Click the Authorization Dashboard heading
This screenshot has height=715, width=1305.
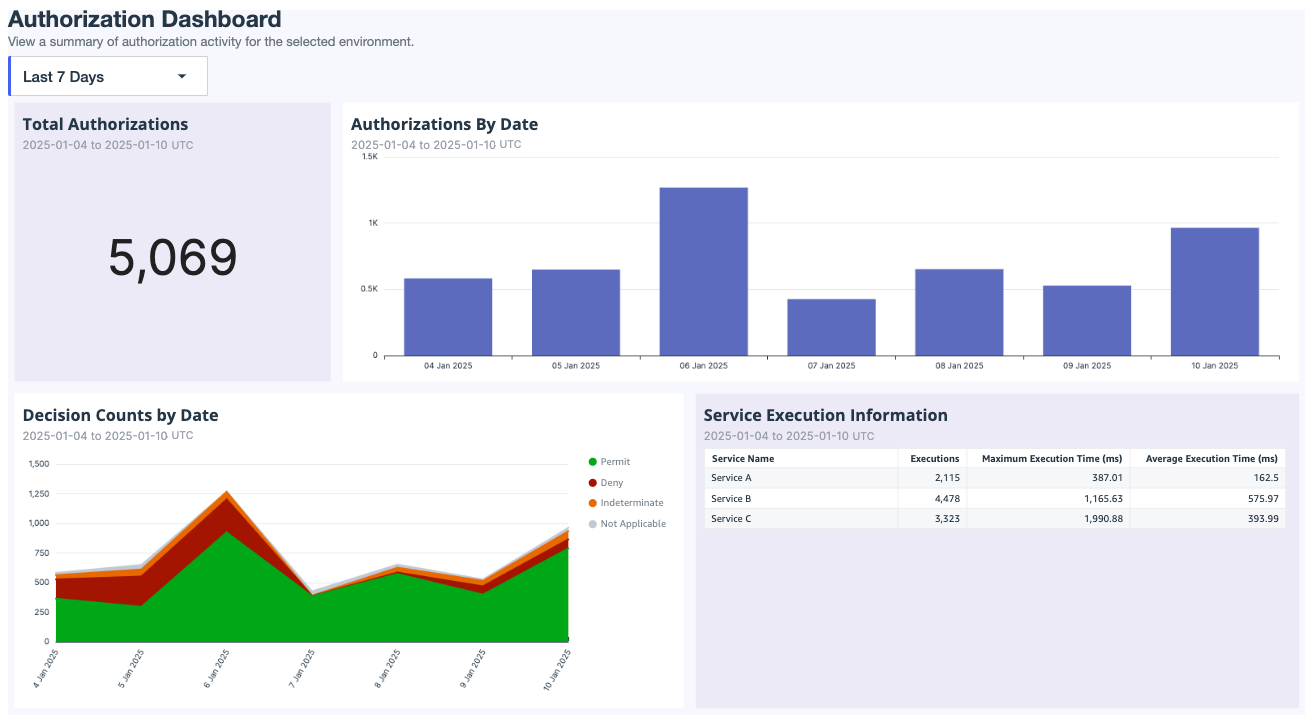coord(145,19)
